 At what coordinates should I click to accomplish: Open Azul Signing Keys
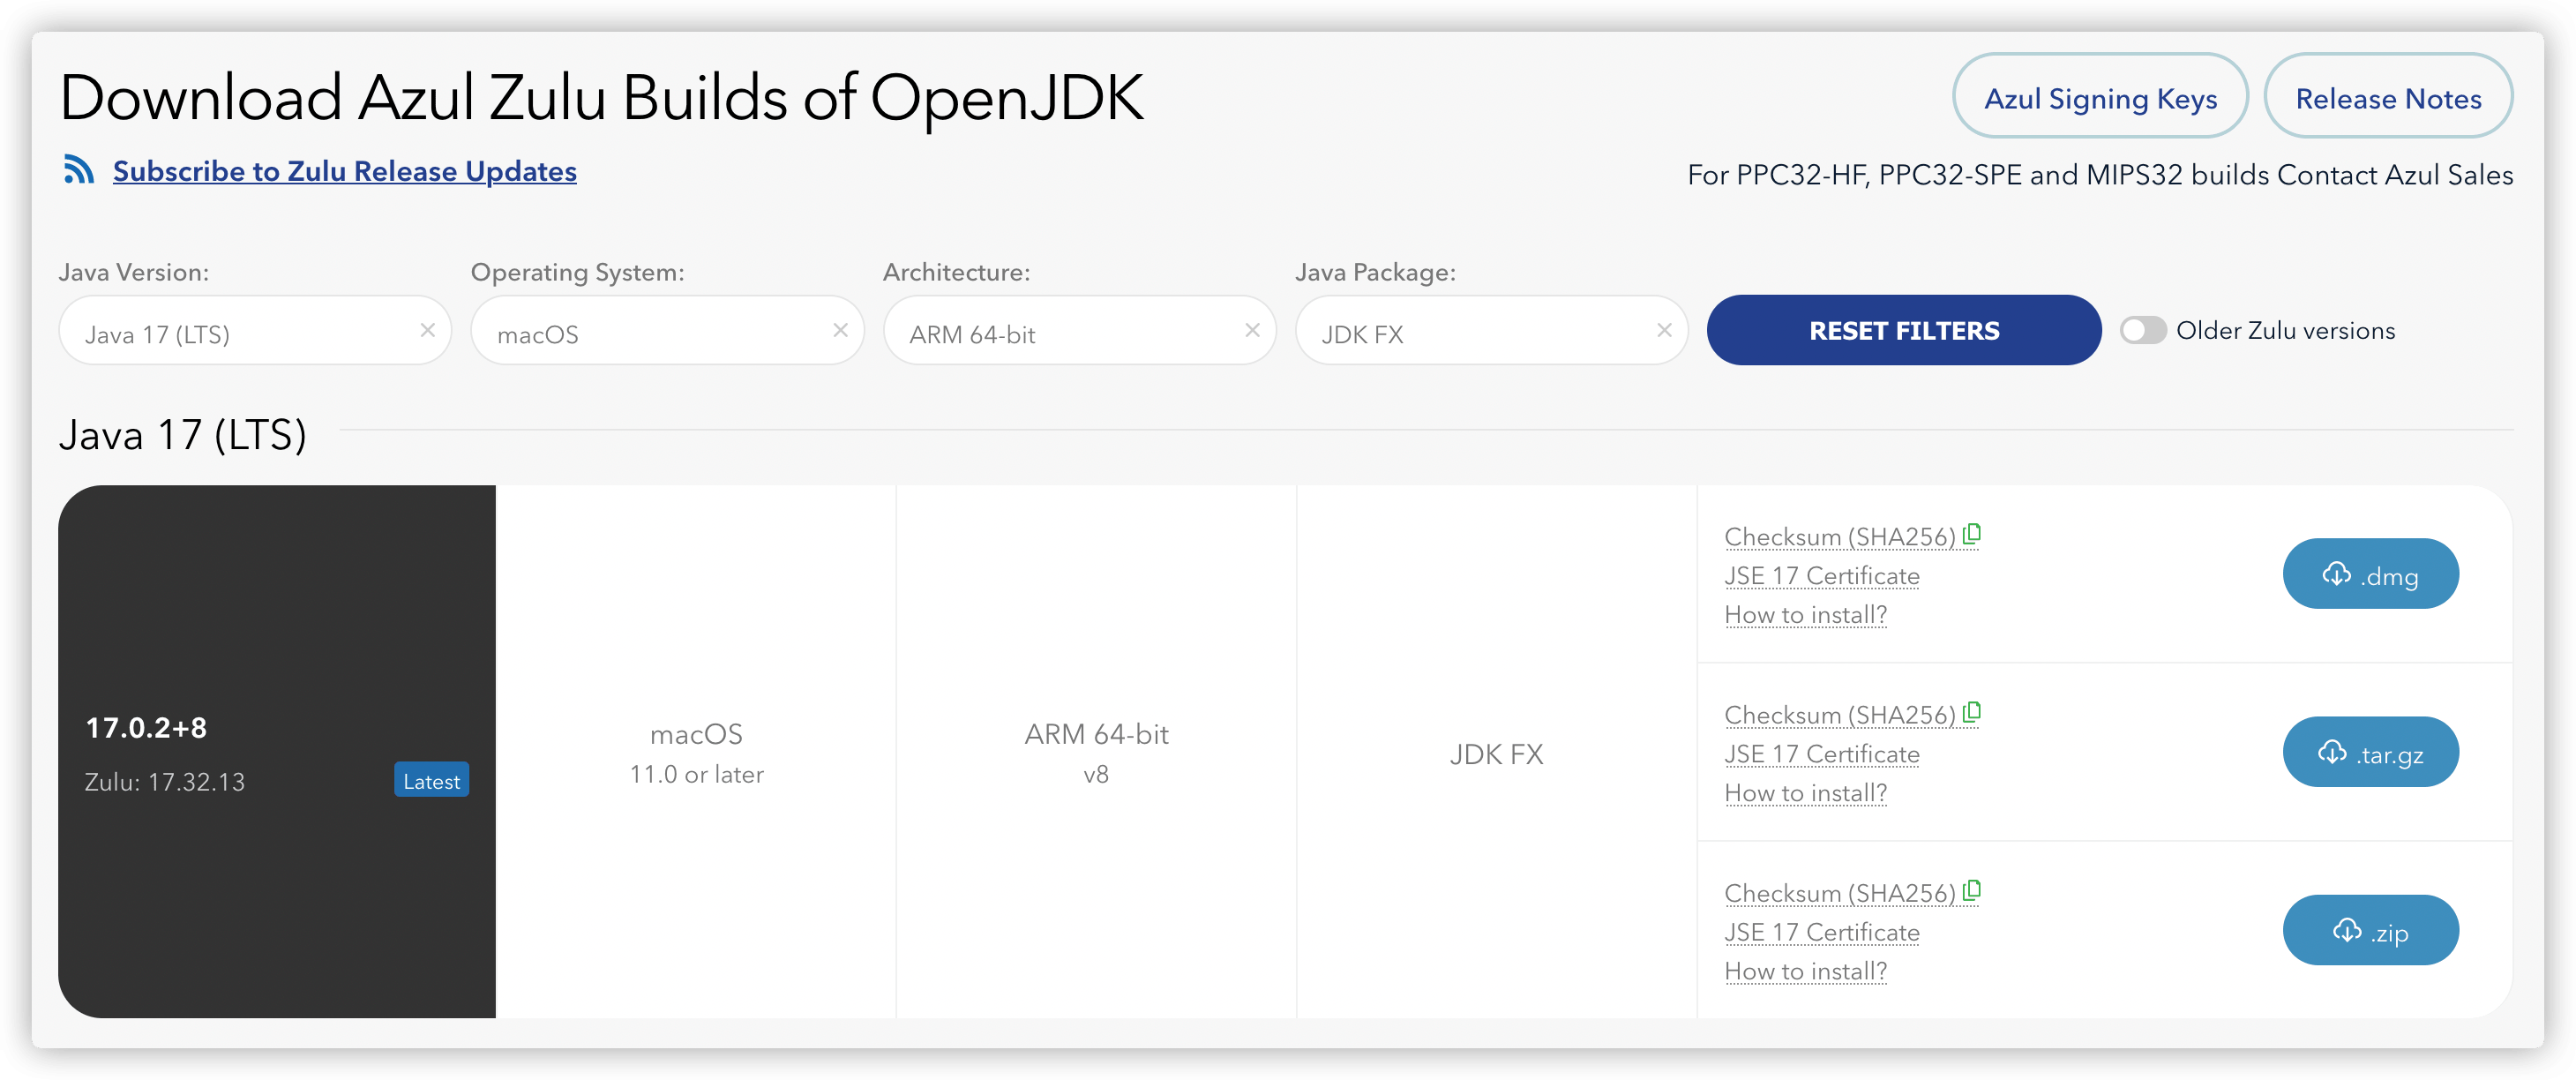[2100, 97]
